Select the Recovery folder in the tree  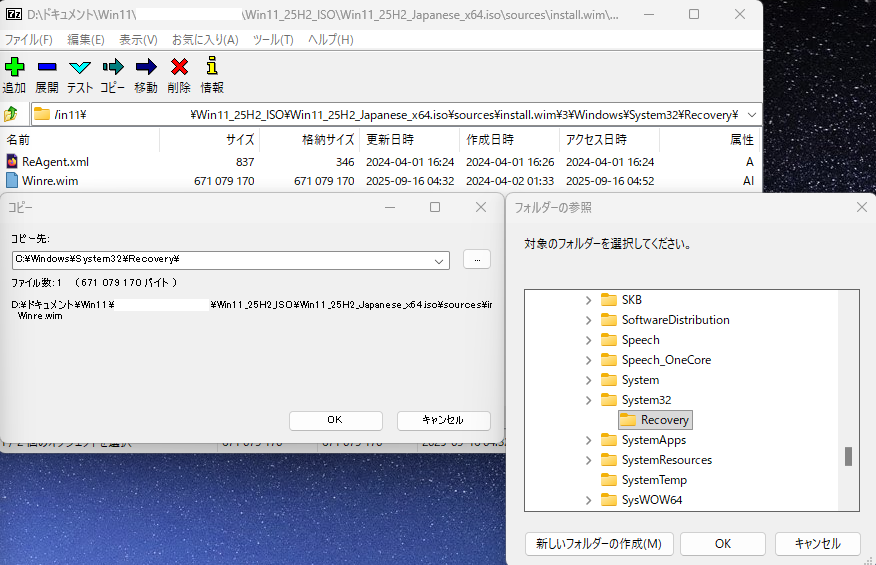(x=664, y=420)
